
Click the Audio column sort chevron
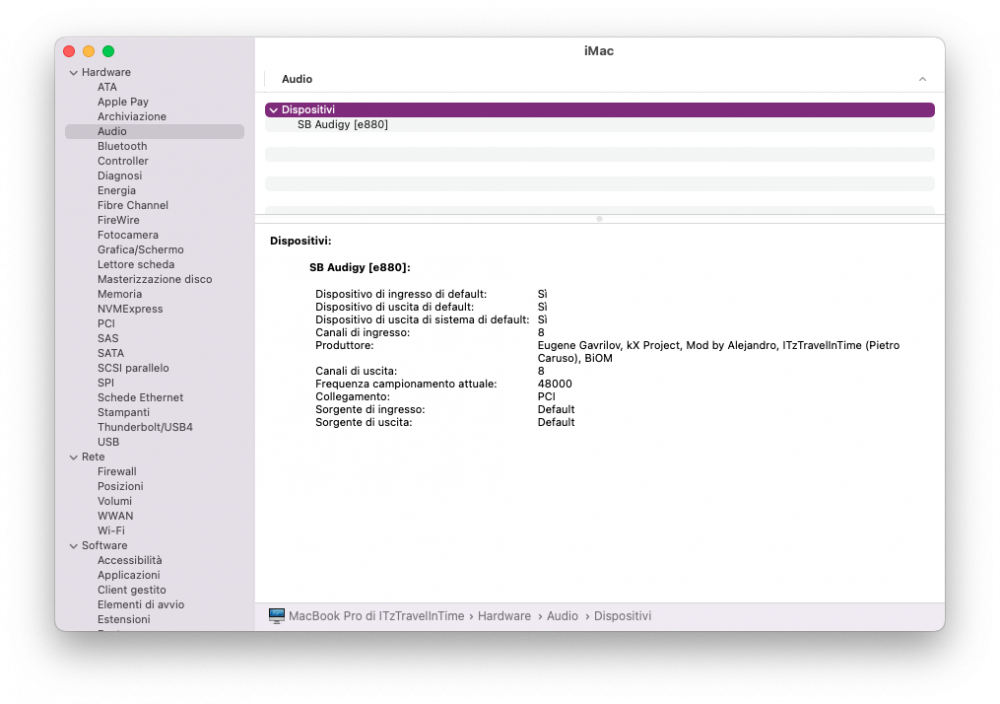click(x=922, y=79)
